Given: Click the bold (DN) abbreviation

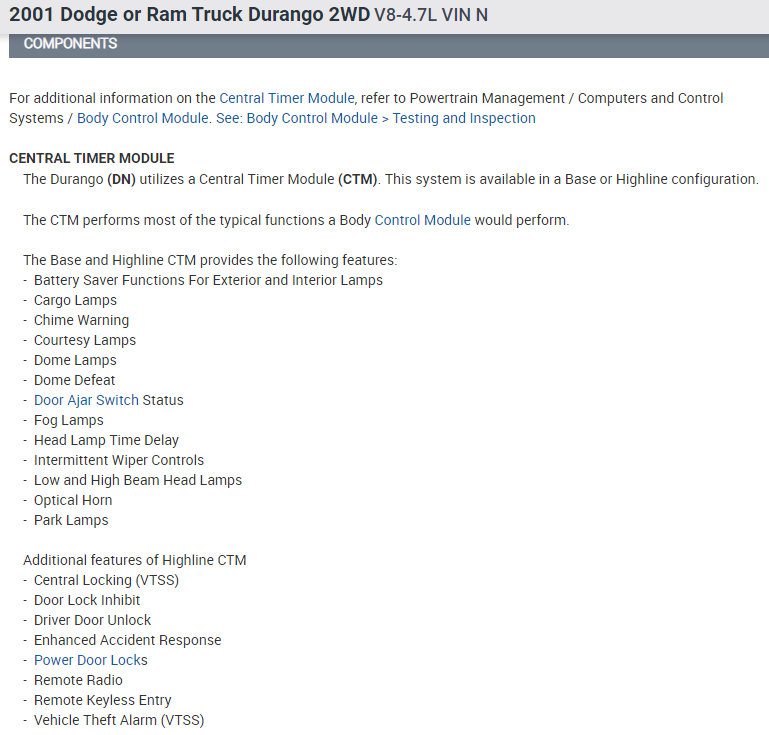Looking at the screenshot, I should (121, 179).
